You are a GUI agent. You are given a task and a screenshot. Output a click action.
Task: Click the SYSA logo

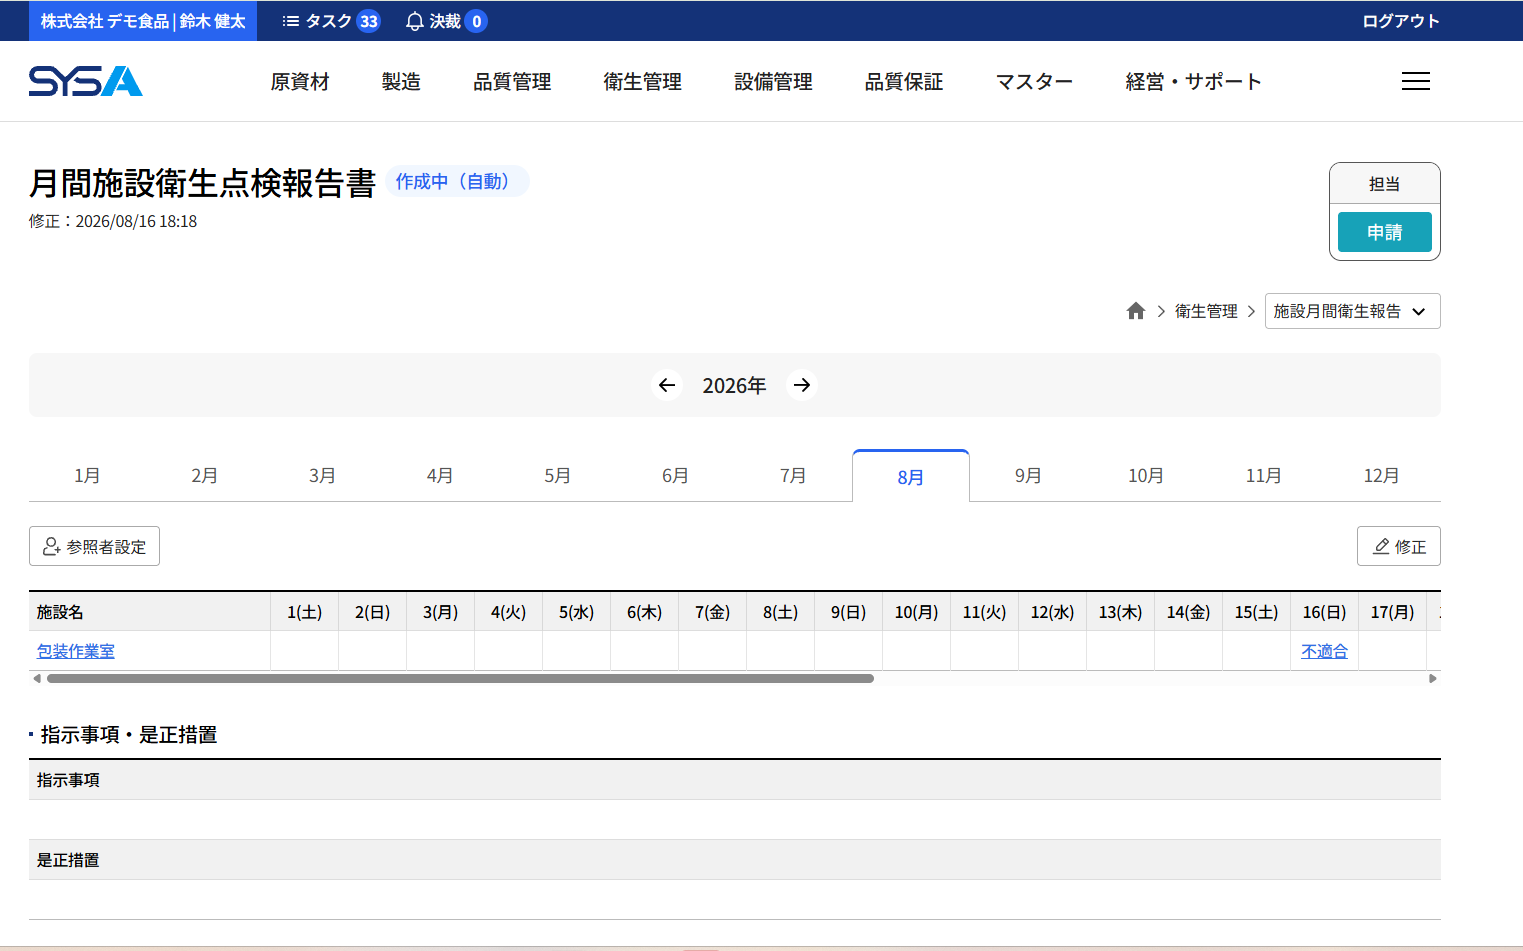coord(86,81)
